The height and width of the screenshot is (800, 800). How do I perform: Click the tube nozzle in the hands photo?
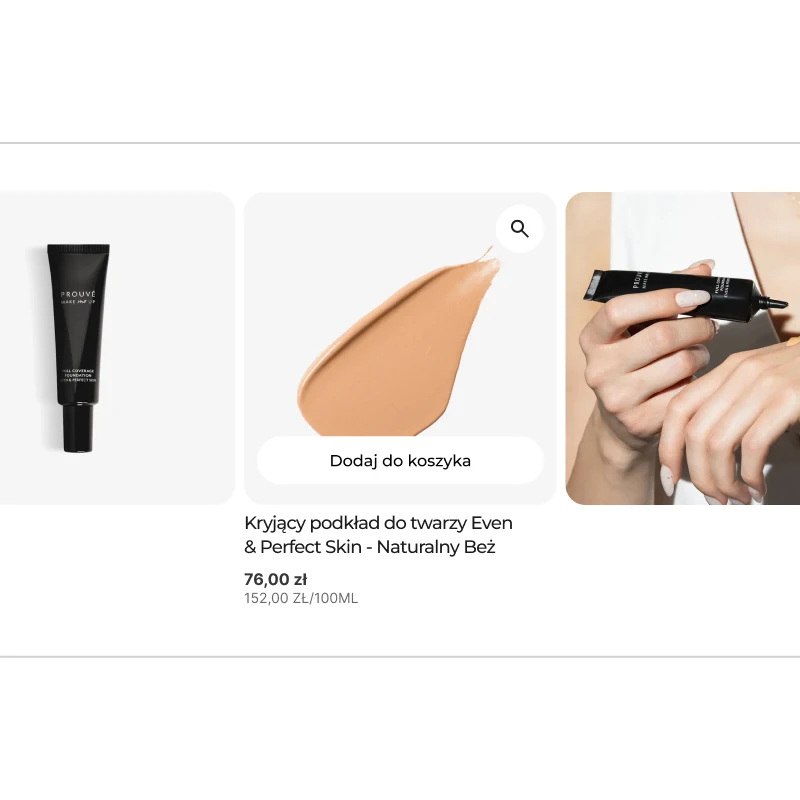point(775,302)
